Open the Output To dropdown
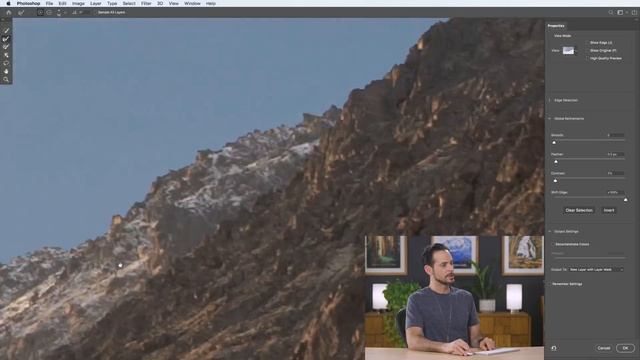640x360 pixels. click(596, 269)
